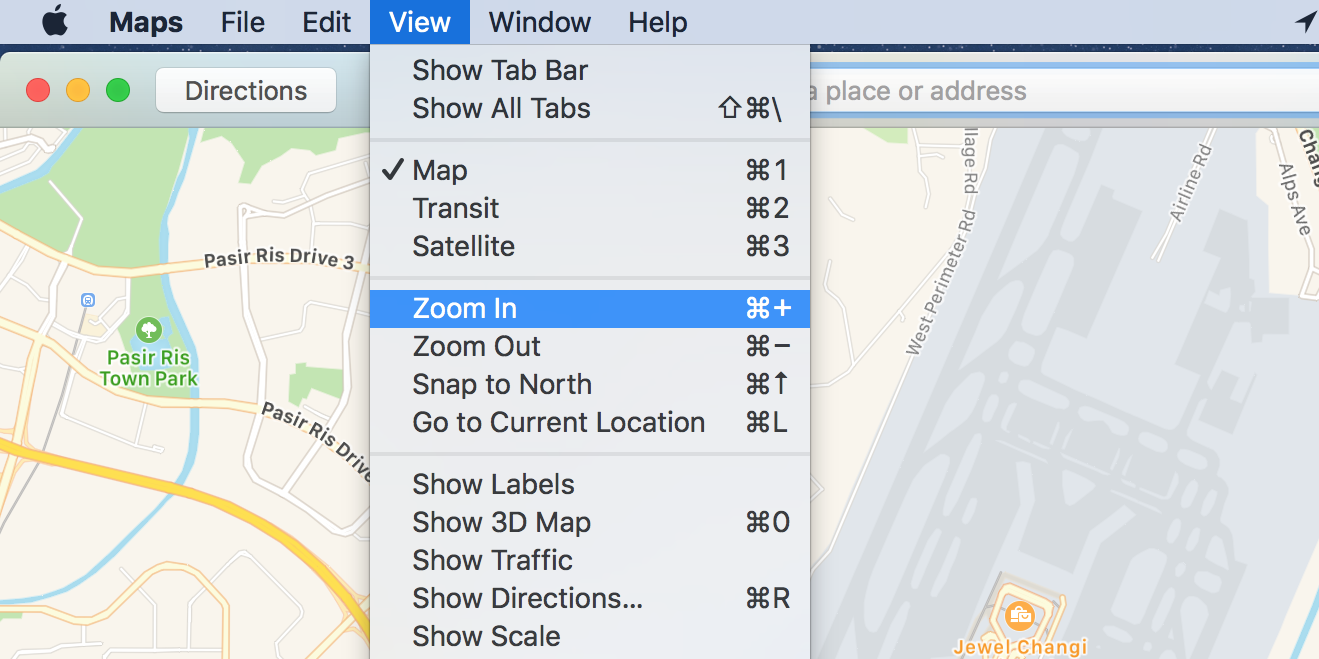Choose Snap to North

(x=501, y=384)
